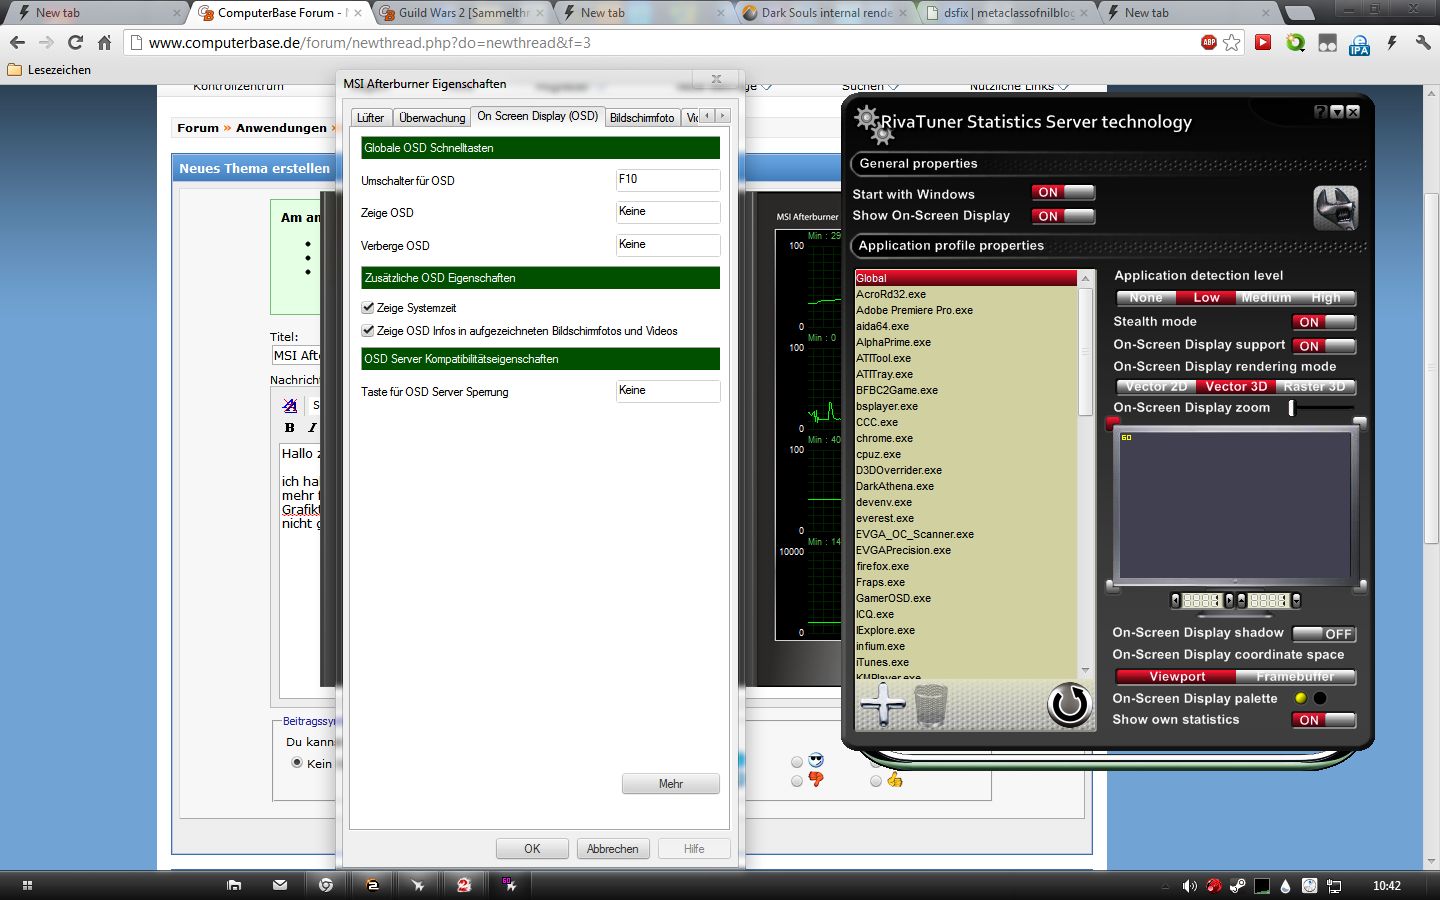This screenshot has height=900, width=1440.
Task: Open the Chrome icon on the taskbar
Action: [x=325, y=885]
